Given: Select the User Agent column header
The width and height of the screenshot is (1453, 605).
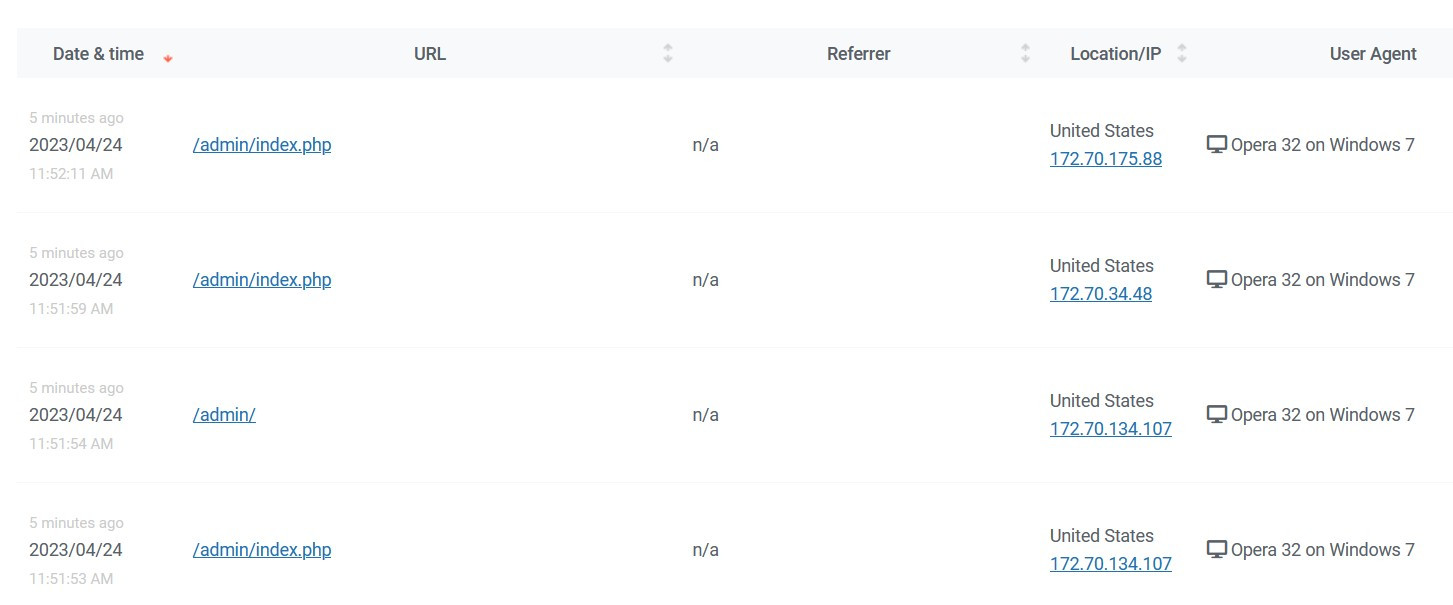Looking at the screenshot, I should pyautogui.click(x=1373, y=54).
